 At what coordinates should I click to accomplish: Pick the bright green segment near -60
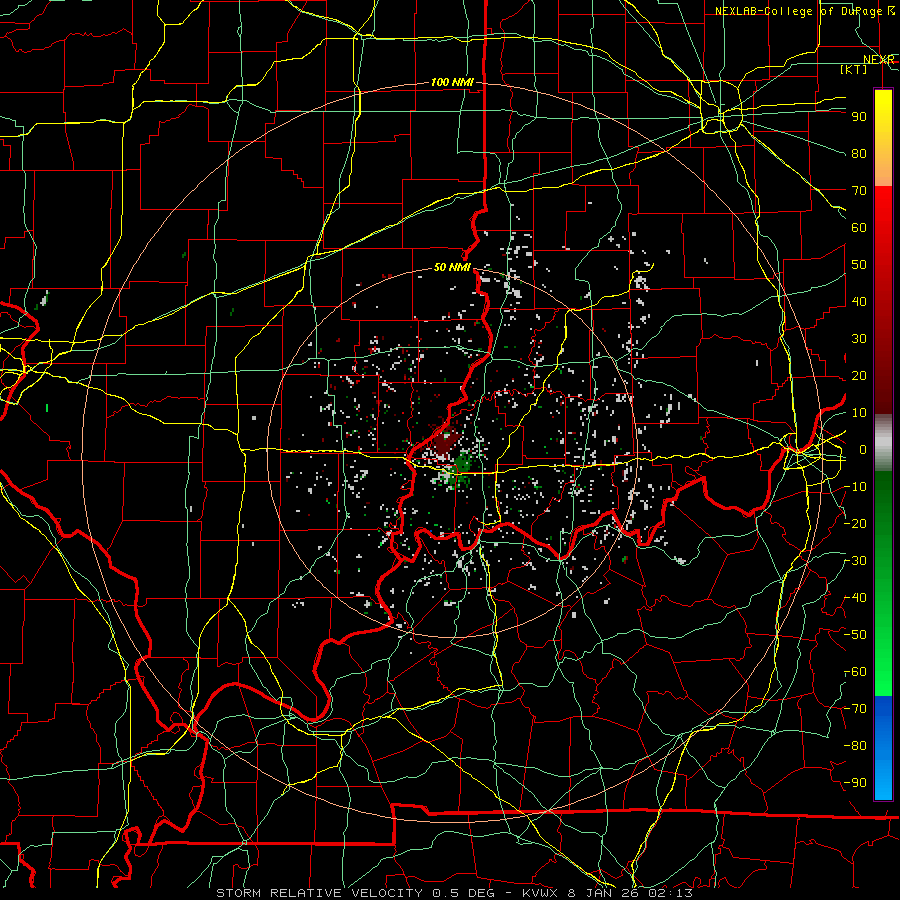coord(883,677)
